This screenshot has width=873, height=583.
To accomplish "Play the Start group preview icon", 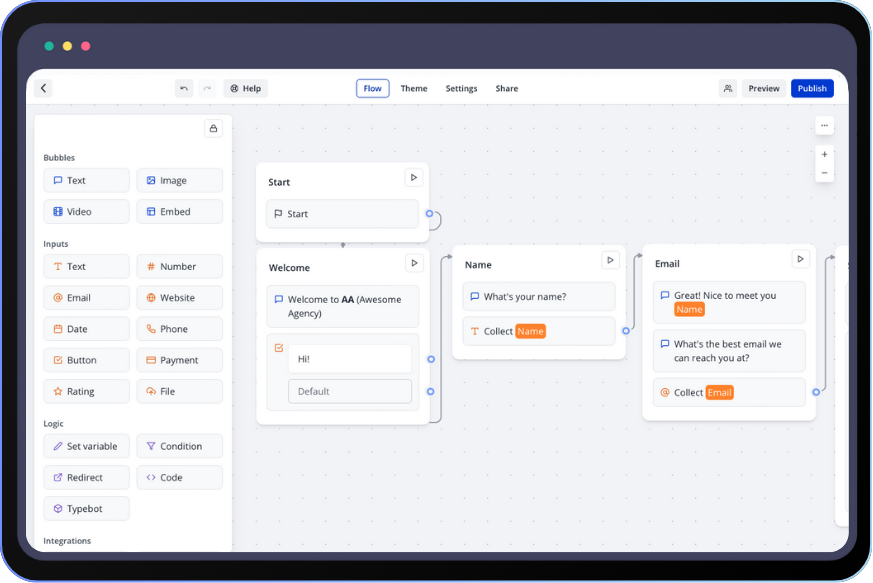I will tap(414, 177).
